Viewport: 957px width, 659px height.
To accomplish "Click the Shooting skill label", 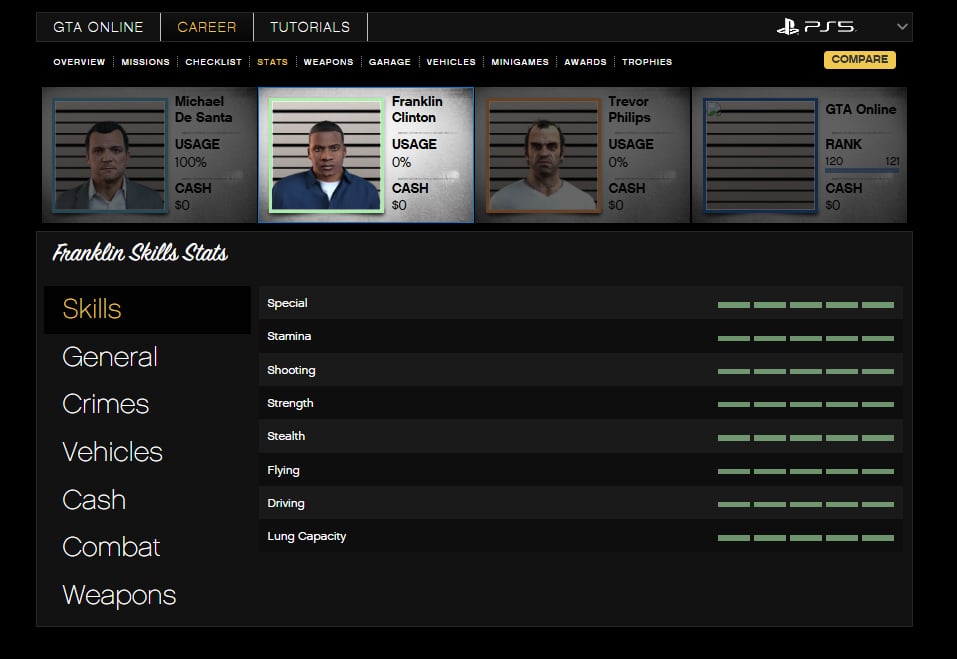I will point(291,370).
